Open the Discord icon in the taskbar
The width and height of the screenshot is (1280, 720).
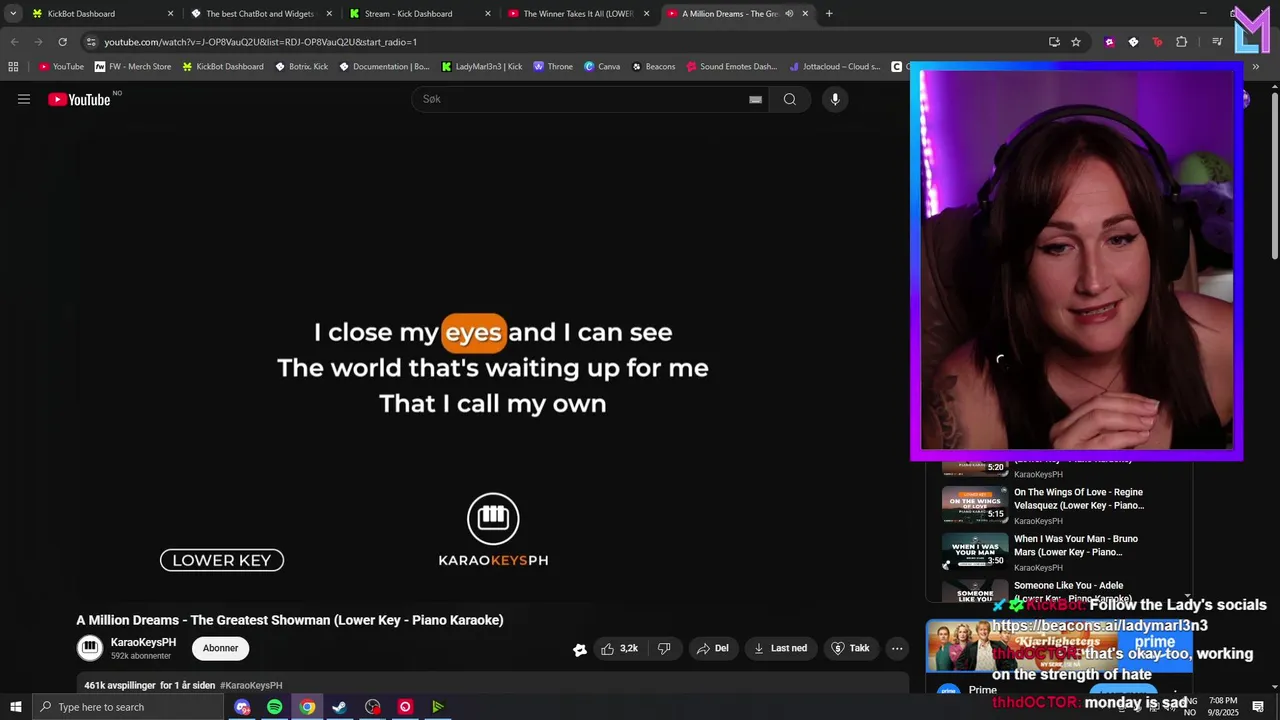point(242,707)
